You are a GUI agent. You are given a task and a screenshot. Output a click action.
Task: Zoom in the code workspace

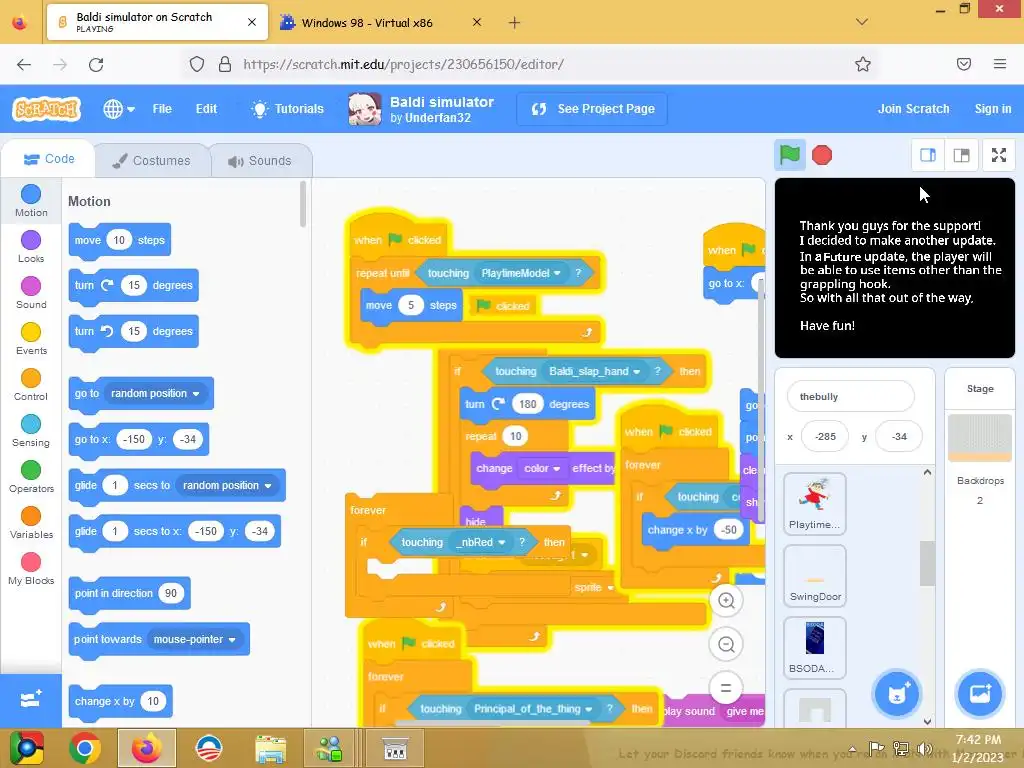coord(726,601)
